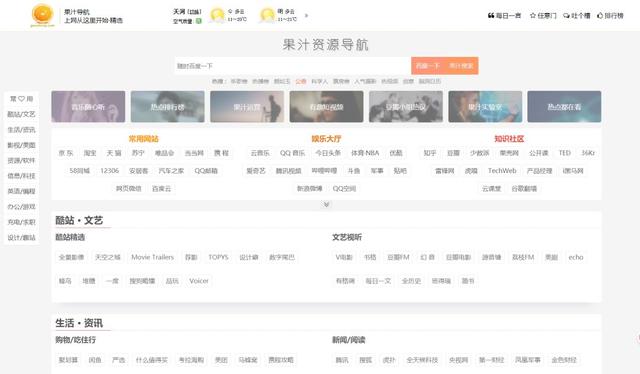Open the 体育·NBA link
This screenshot has height=374, width=640.
[365, 153]
